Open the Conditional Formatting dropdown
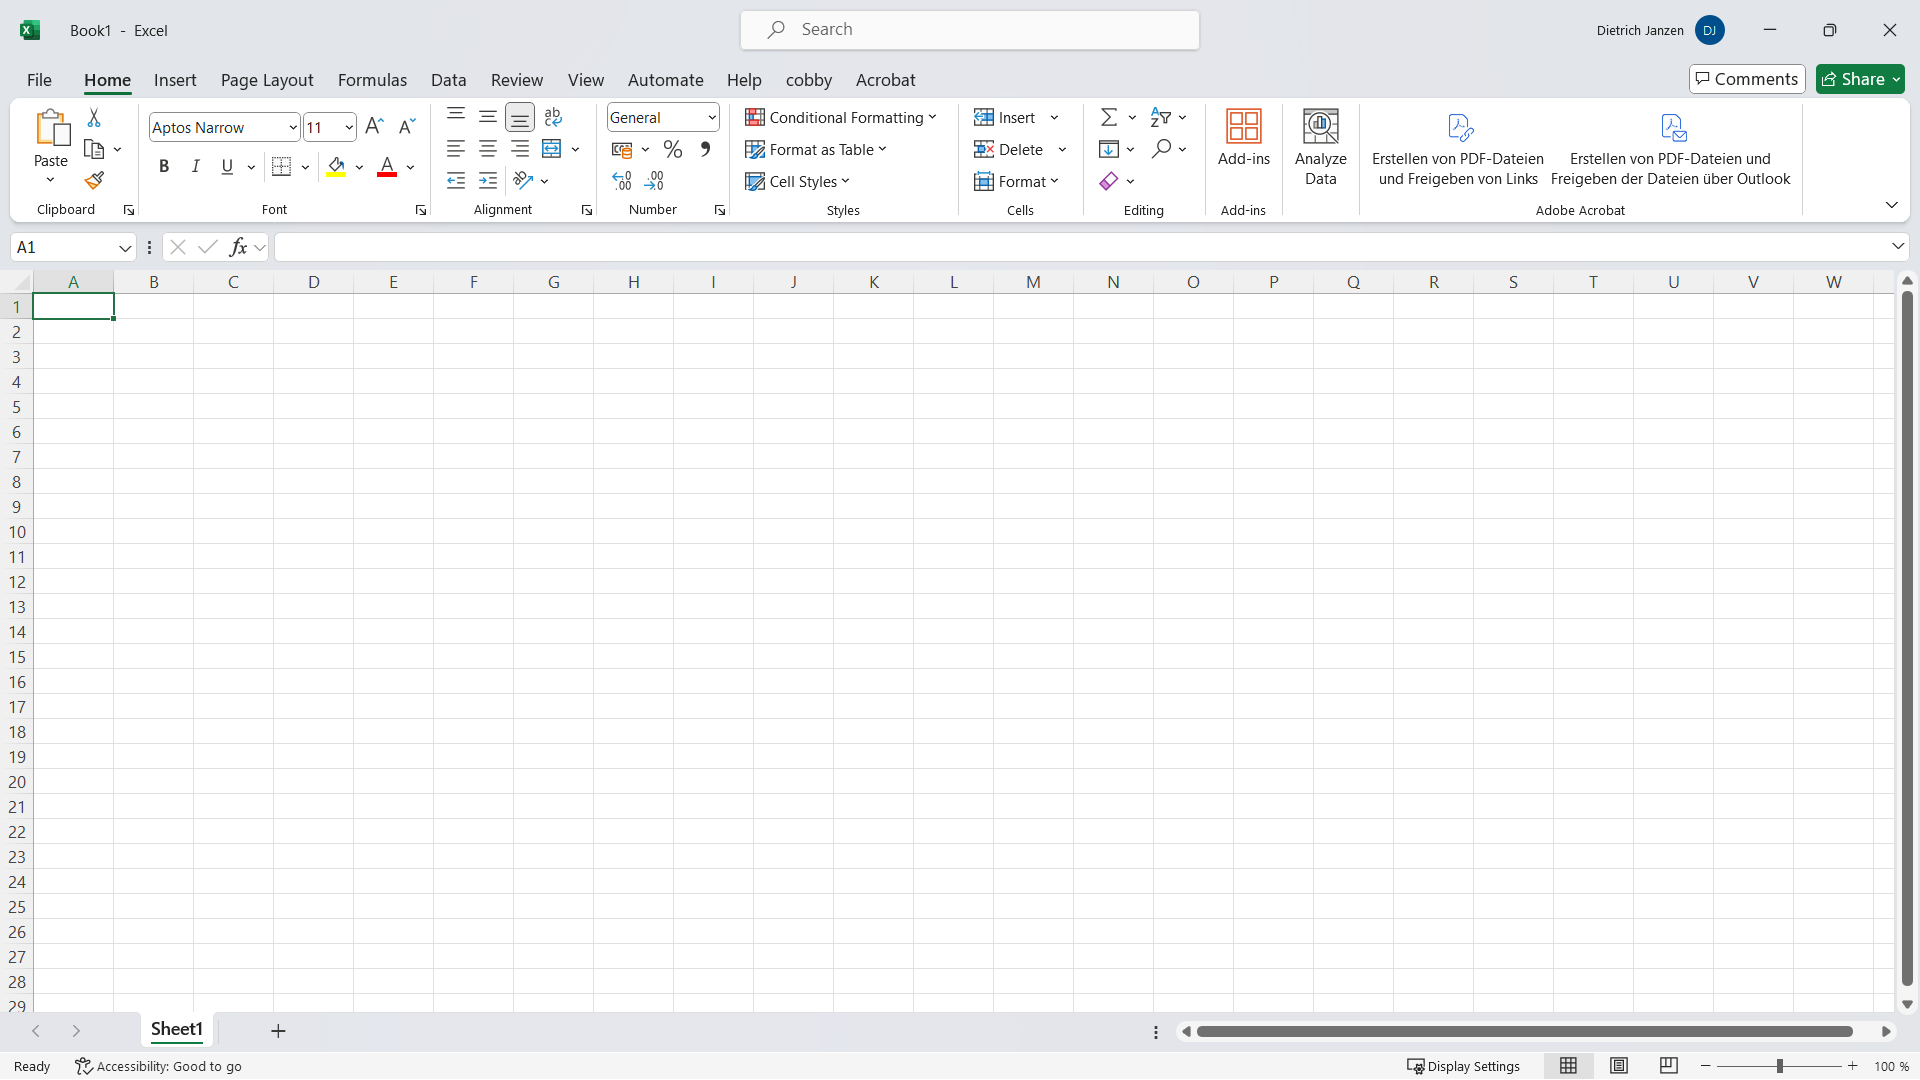This screenshot has width=1920, height=1080. point(841,118)
